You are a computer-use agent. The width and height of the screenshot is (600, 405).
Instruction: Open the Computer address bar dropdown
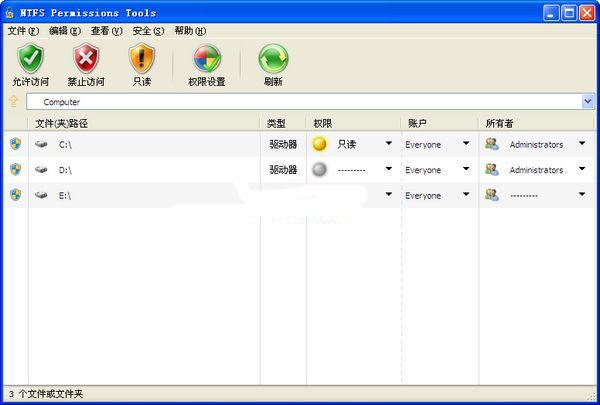(x=588, y=101)
